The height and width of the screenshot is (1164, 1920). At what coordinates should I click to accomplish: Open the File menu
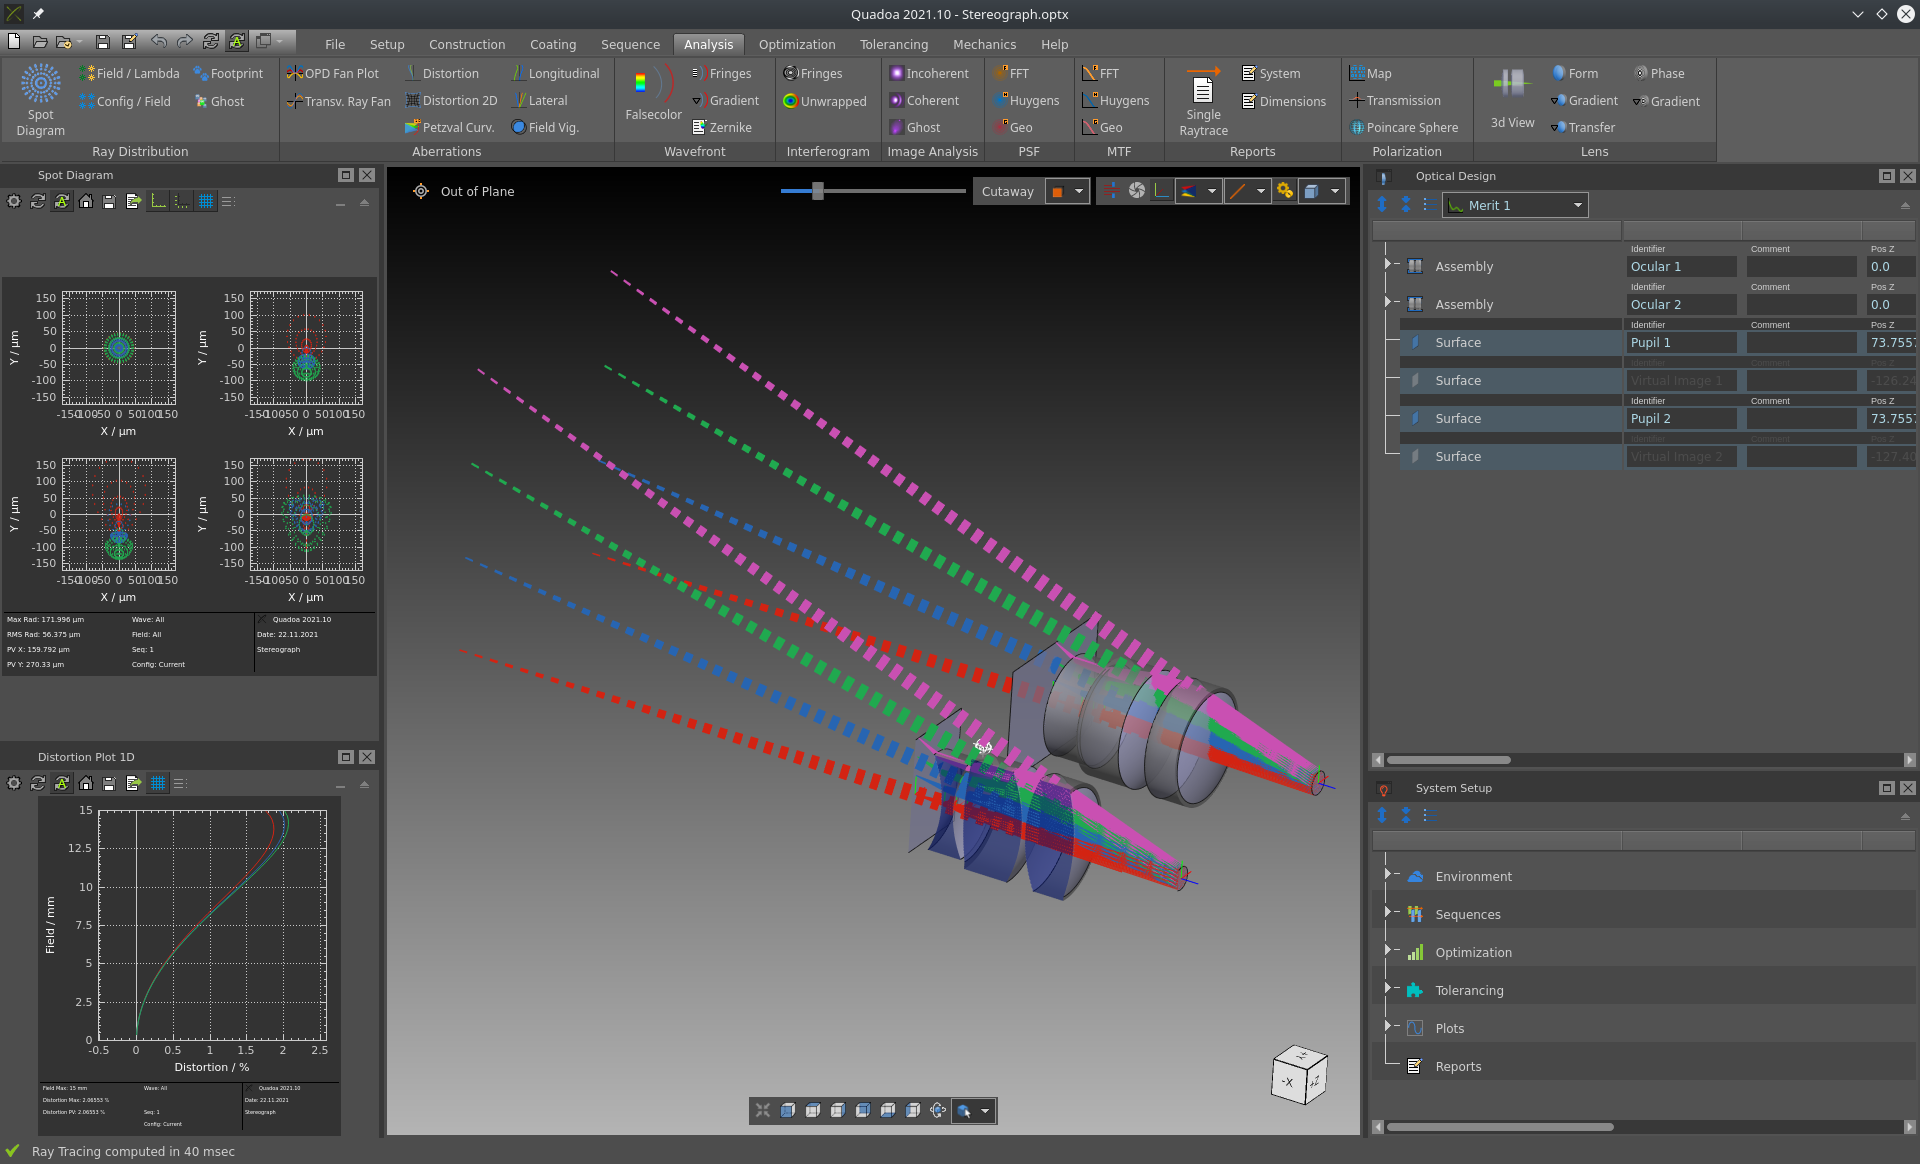tap(335, 44)
